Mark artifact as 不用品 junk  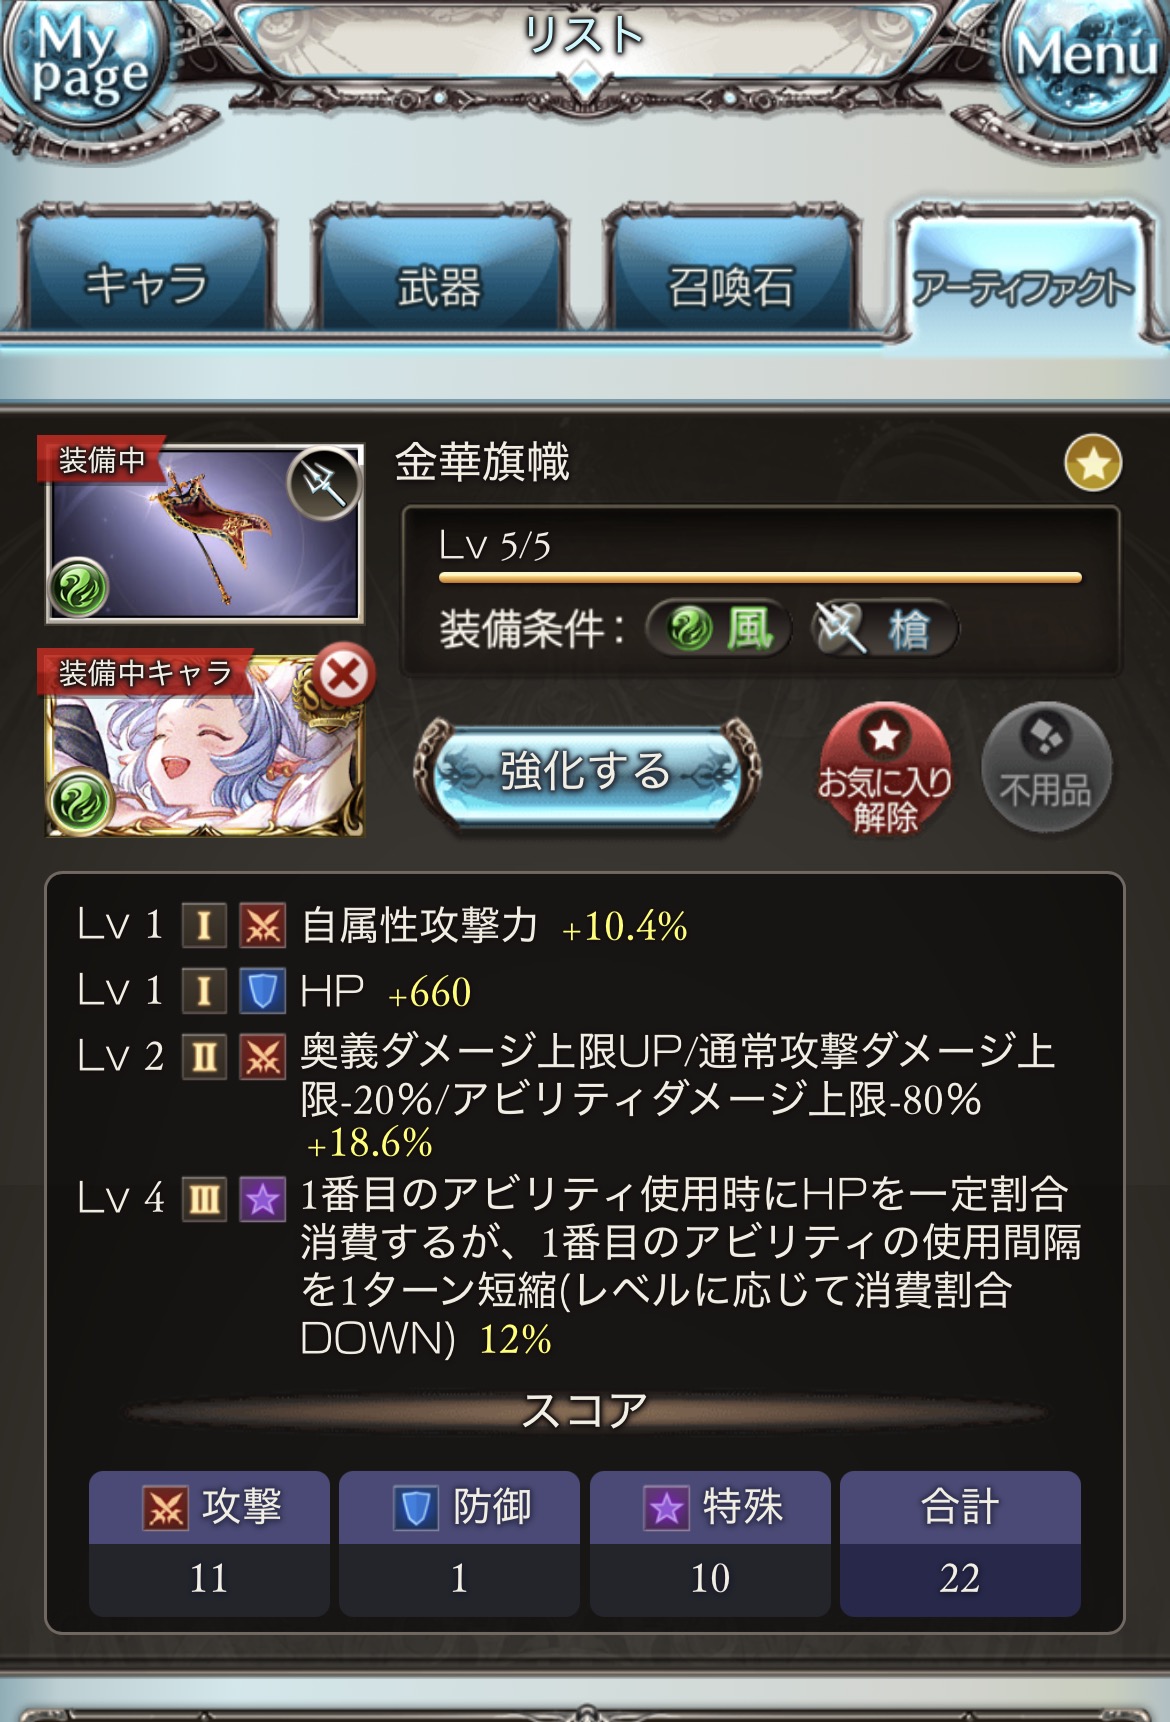click(1046, 769)
